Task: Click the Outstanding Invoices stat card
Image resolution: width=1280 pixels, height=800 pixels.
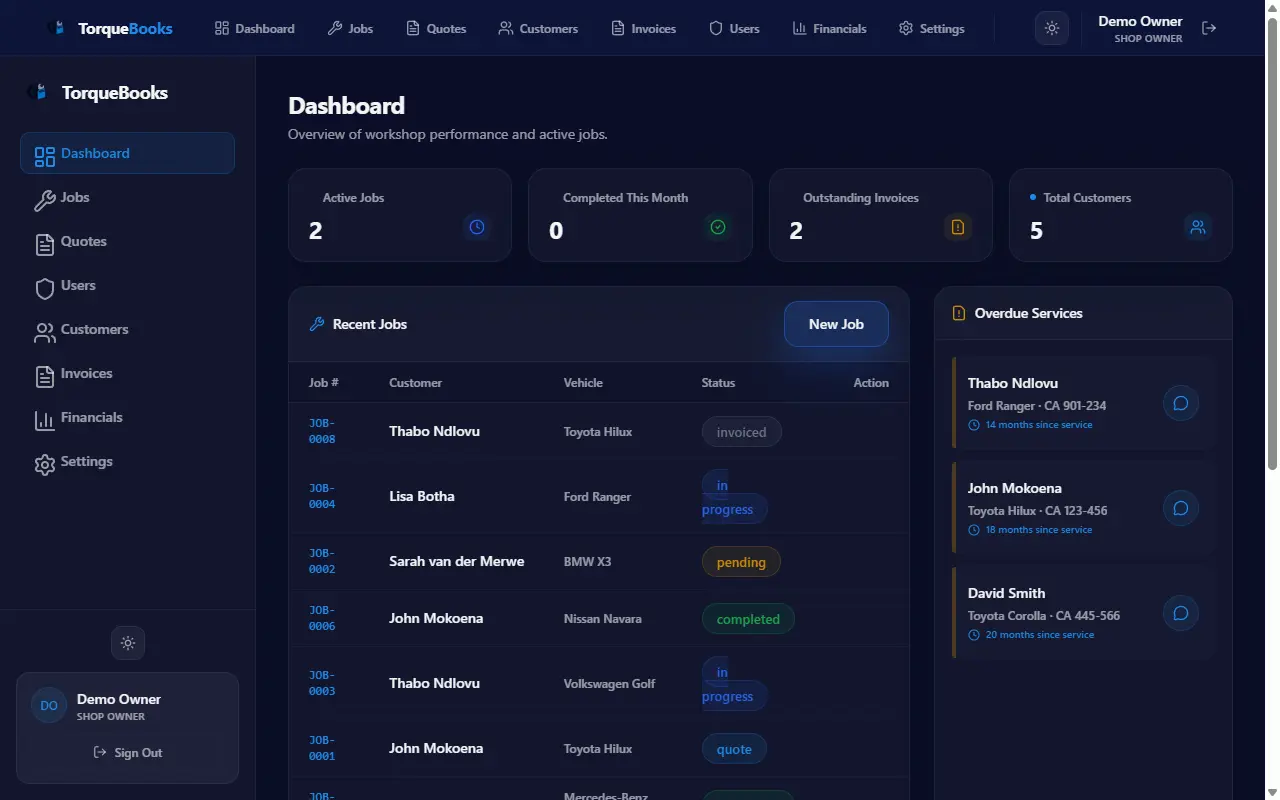Action: point(881,215)
